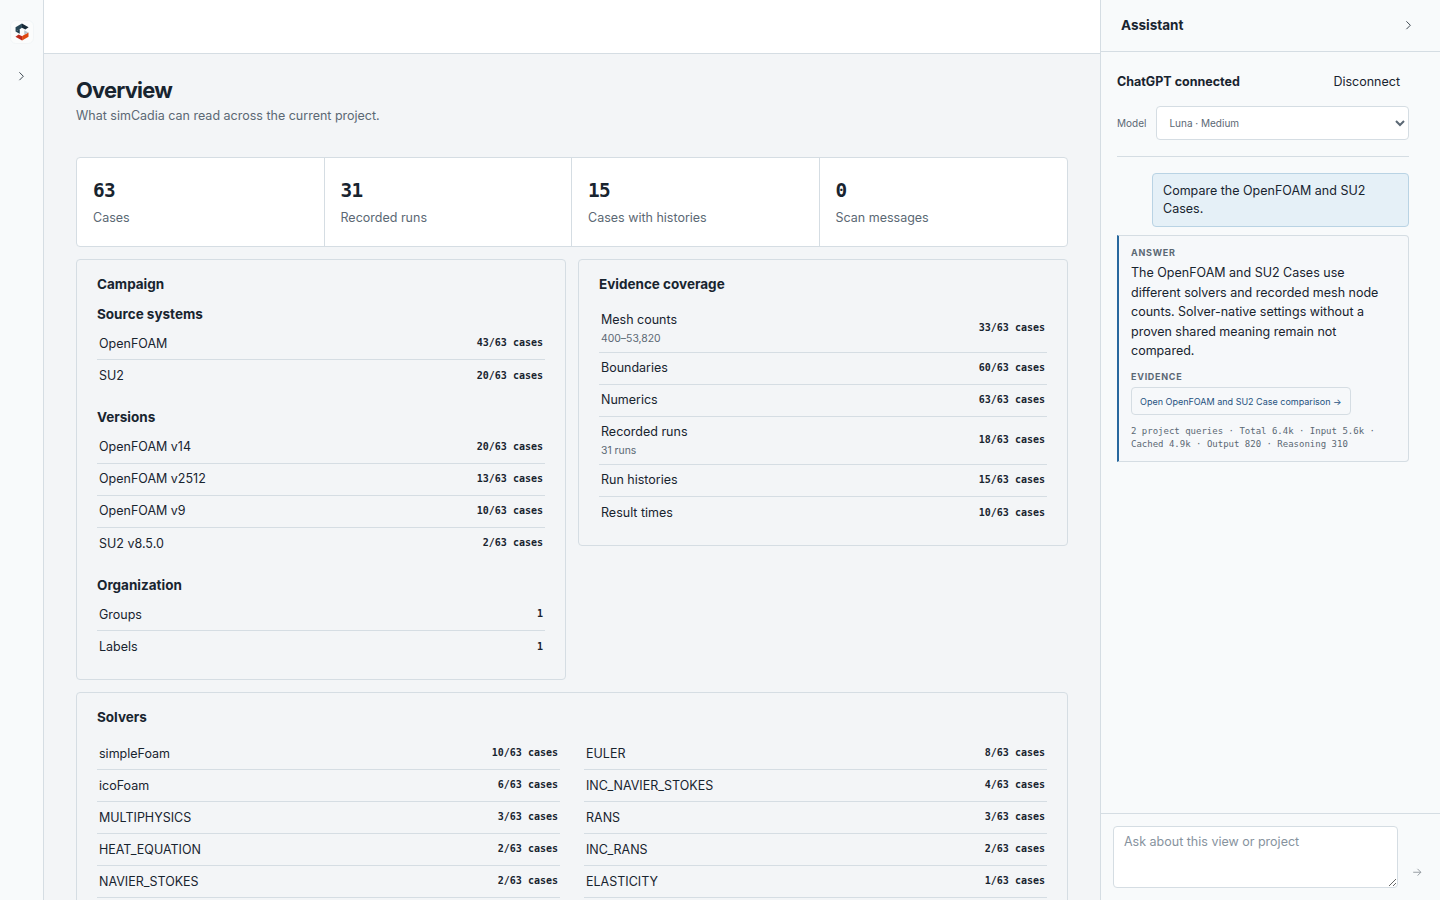Click the OpenFOAM v9 version row
The height and width of the screenshot is (900, 1440).
(321, 510)
